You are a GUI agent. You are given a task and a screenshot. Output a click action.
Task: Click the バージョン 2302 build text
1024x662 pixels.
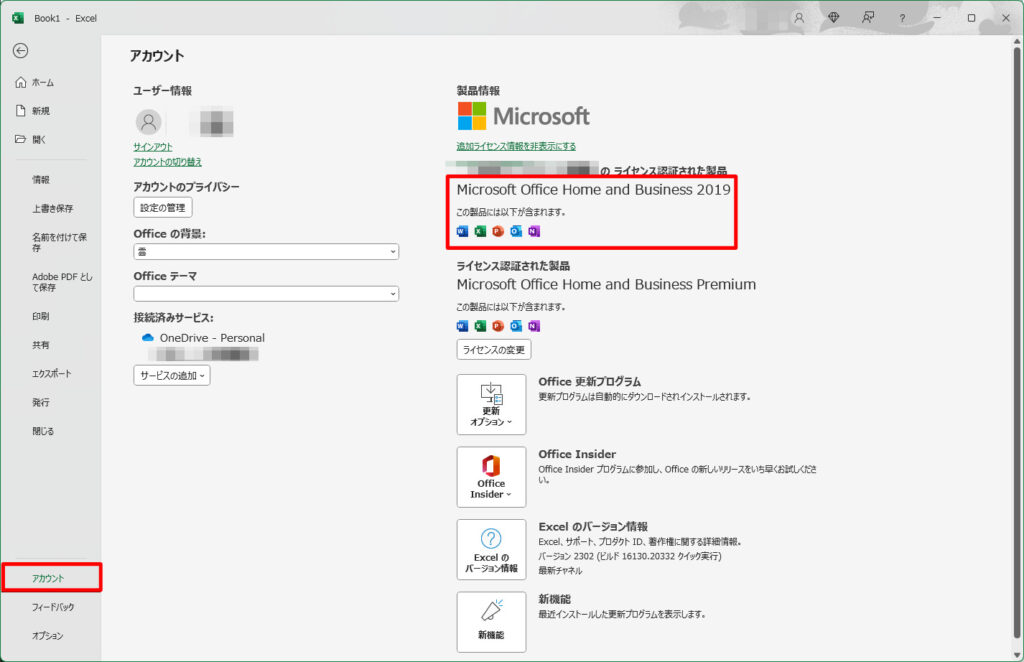[630, 556]
